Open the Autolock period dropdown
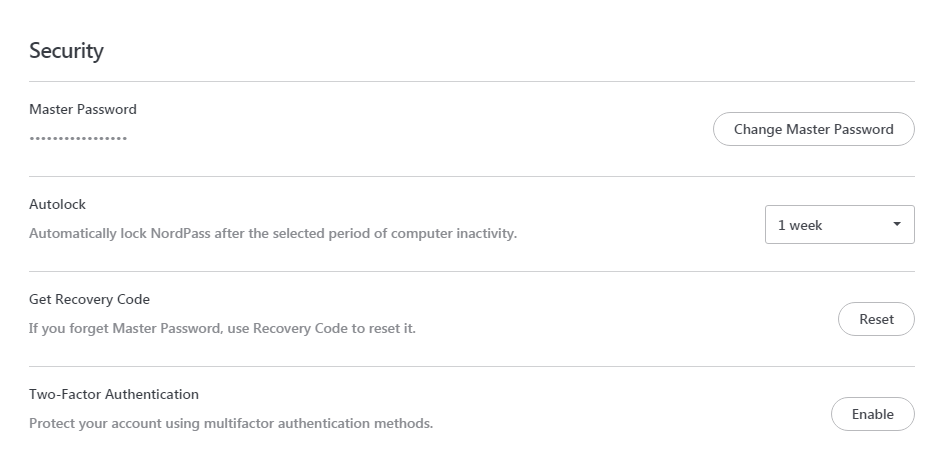941x475 pixels. [x=839, y=225]
